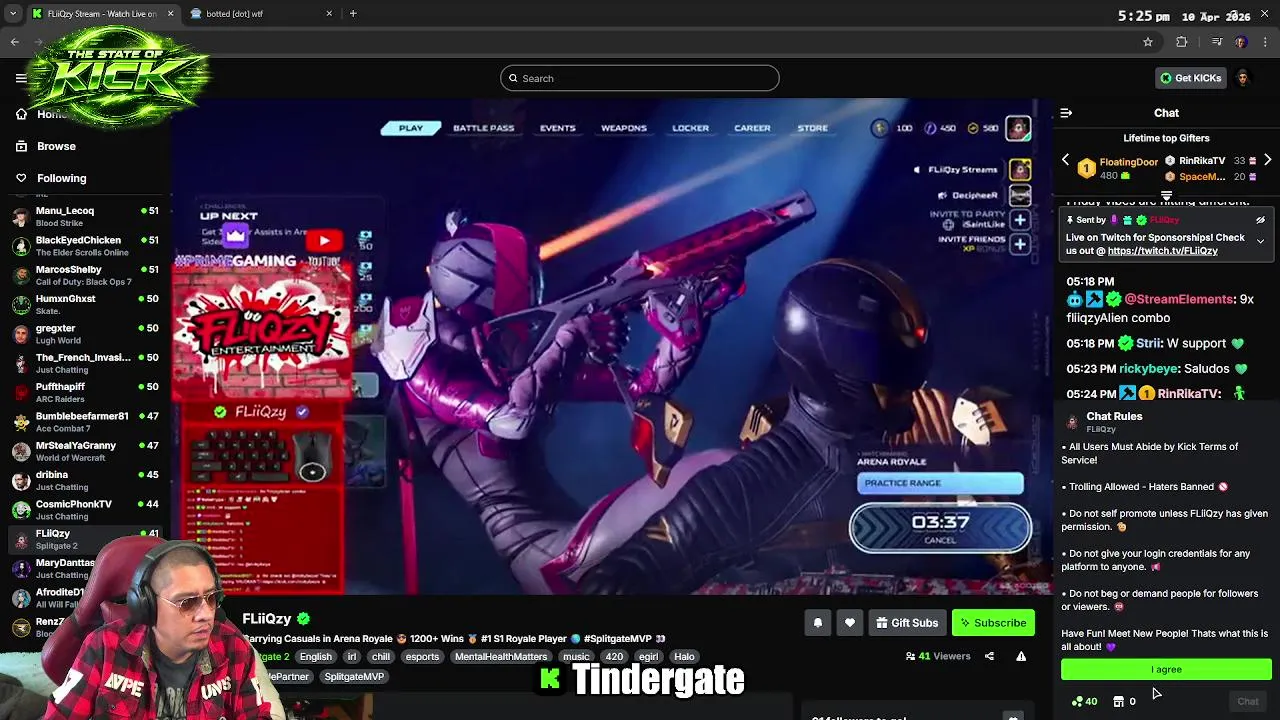Image resolution: width=1280 pixels, height=720 pixels.
Task: Click the Manu_Lecoq channel avatar
Action: click(21, 217)
